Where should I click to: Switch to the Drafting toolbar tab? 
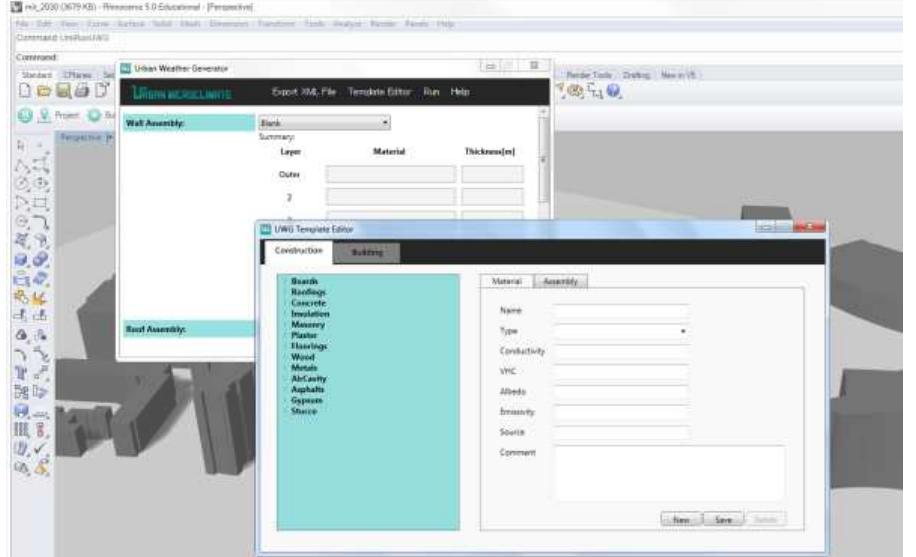pos(637,75)
